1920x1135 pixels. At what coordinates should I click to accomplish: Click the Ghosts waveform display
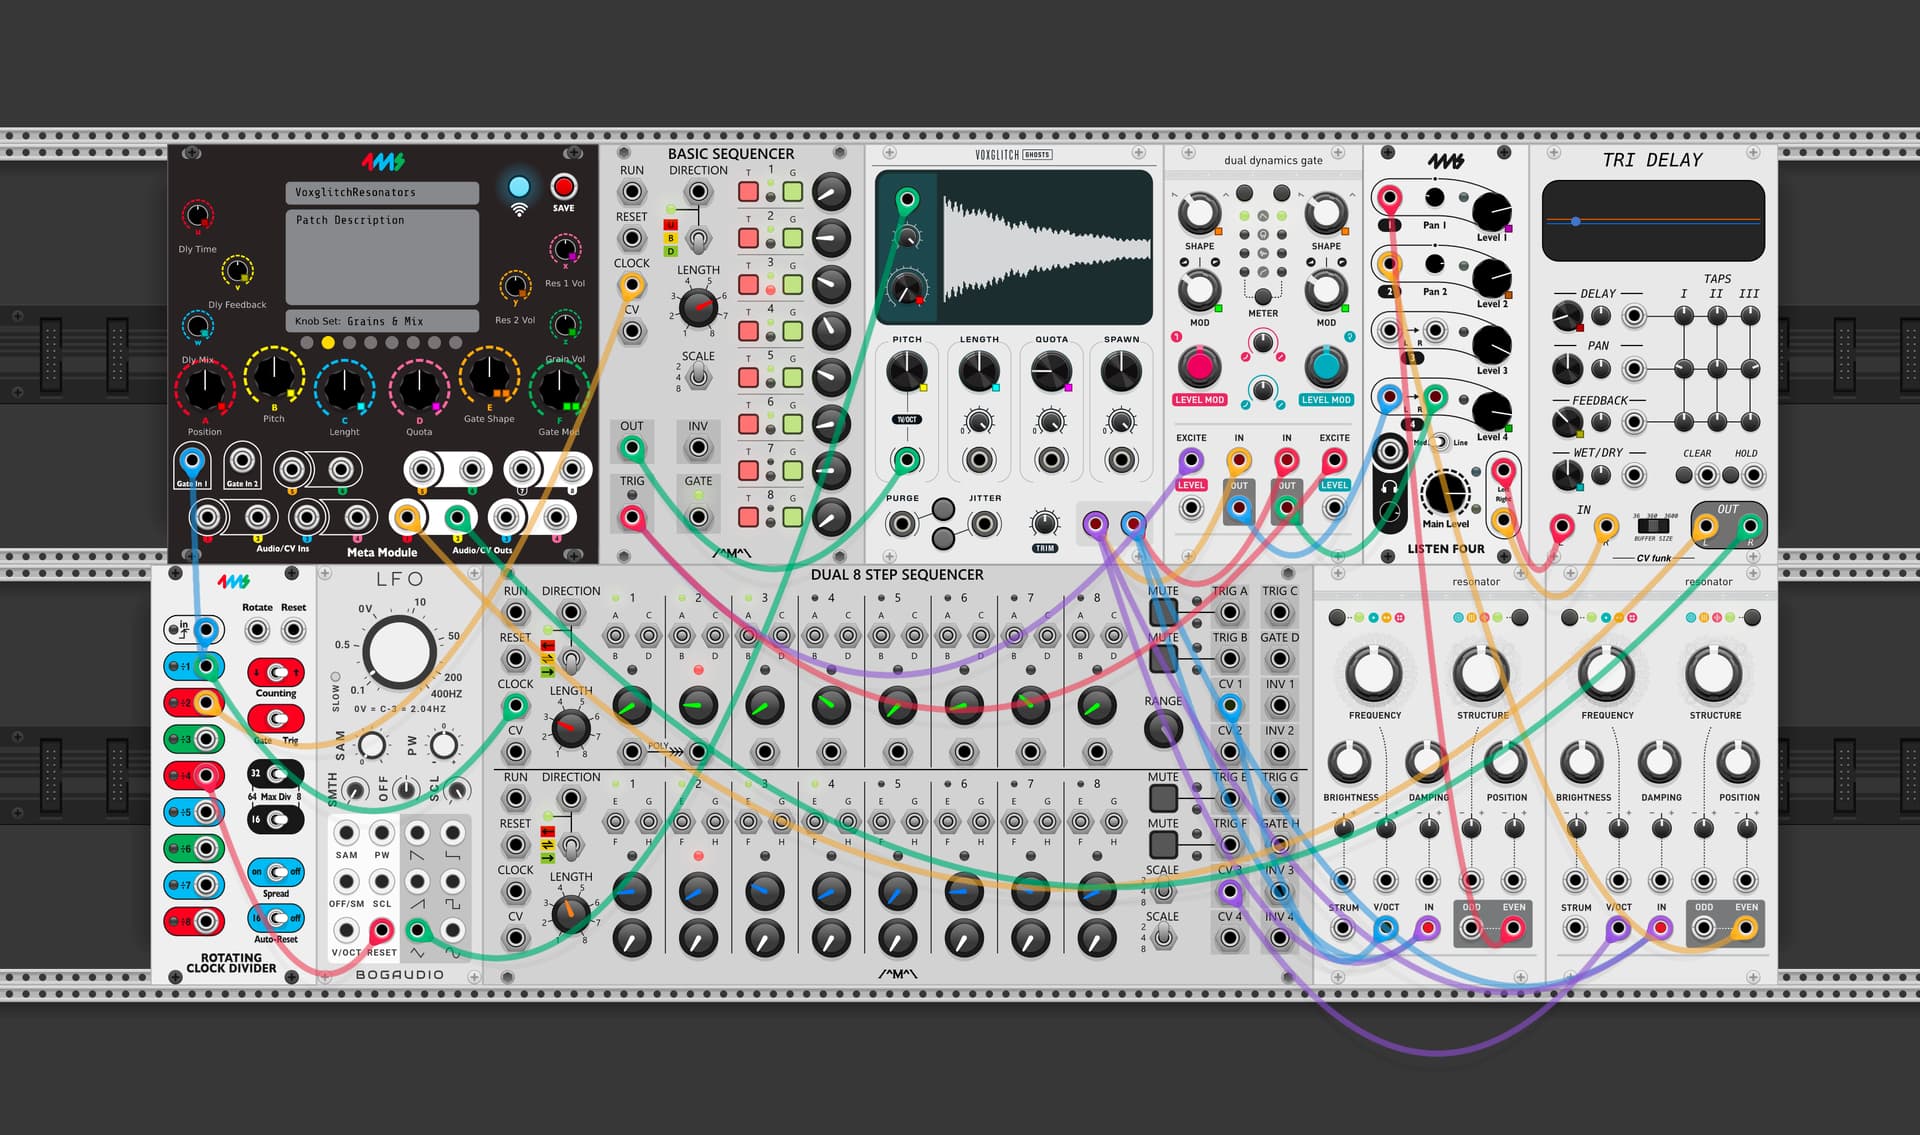point(1044,246)
